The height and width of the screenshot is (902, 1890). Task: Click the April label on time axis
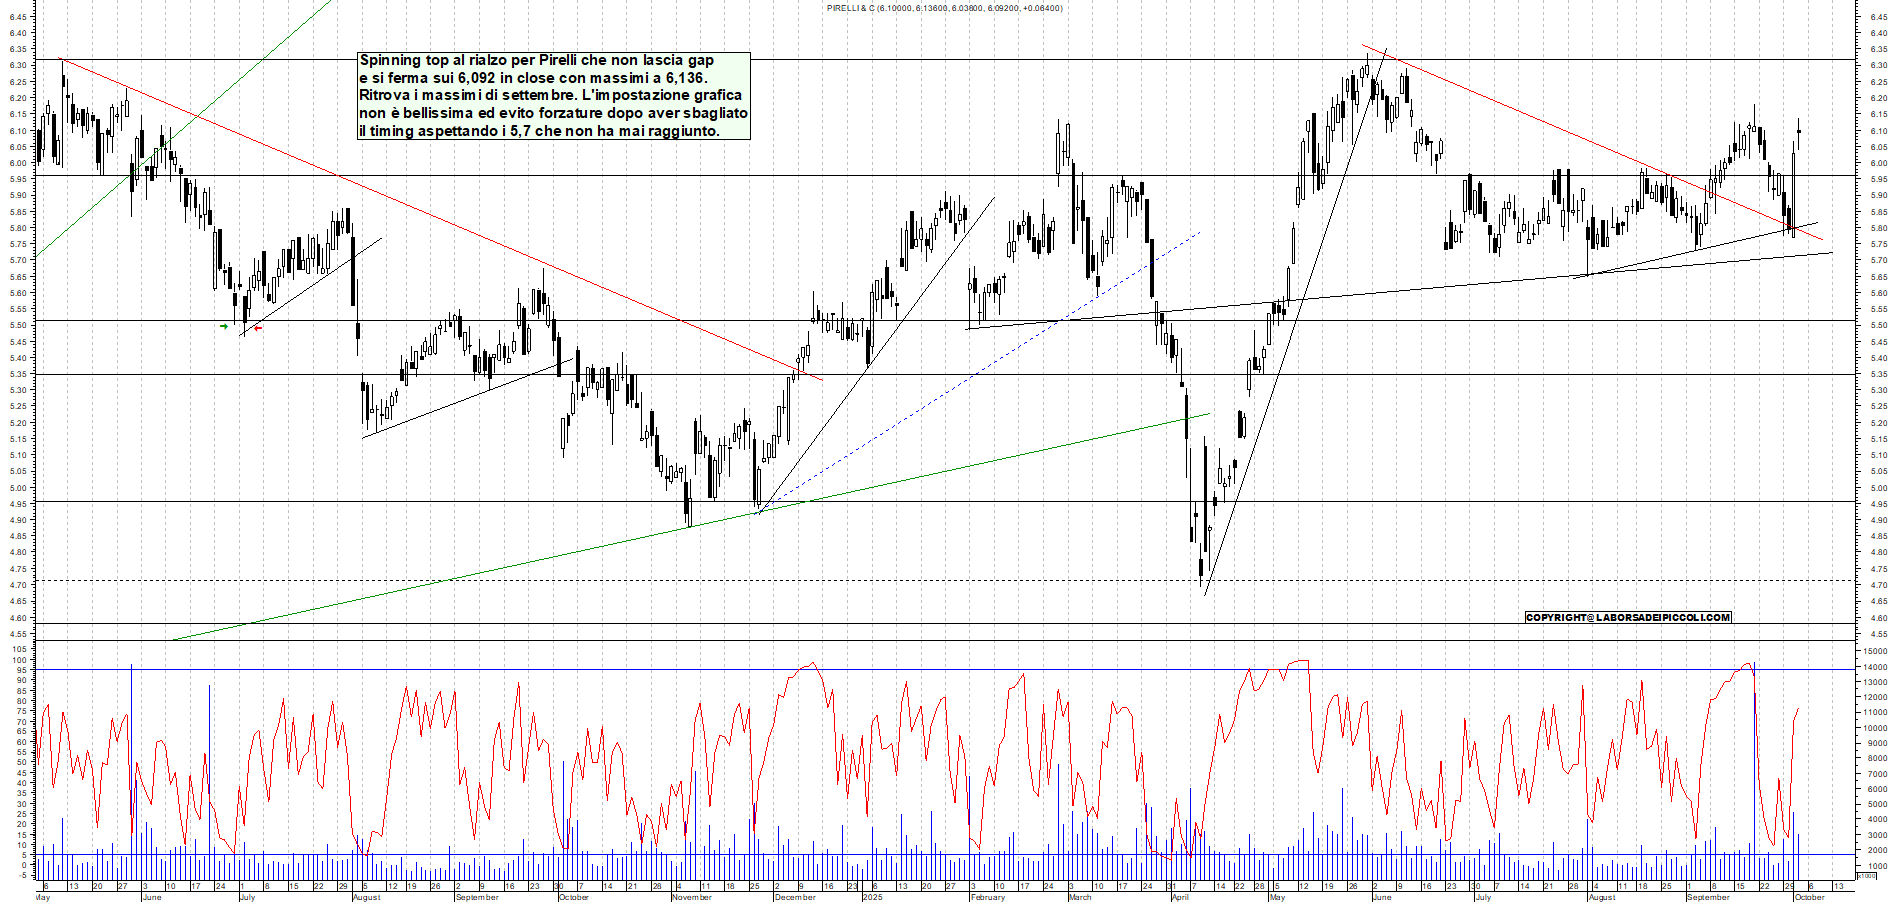tap(1180, 897)
